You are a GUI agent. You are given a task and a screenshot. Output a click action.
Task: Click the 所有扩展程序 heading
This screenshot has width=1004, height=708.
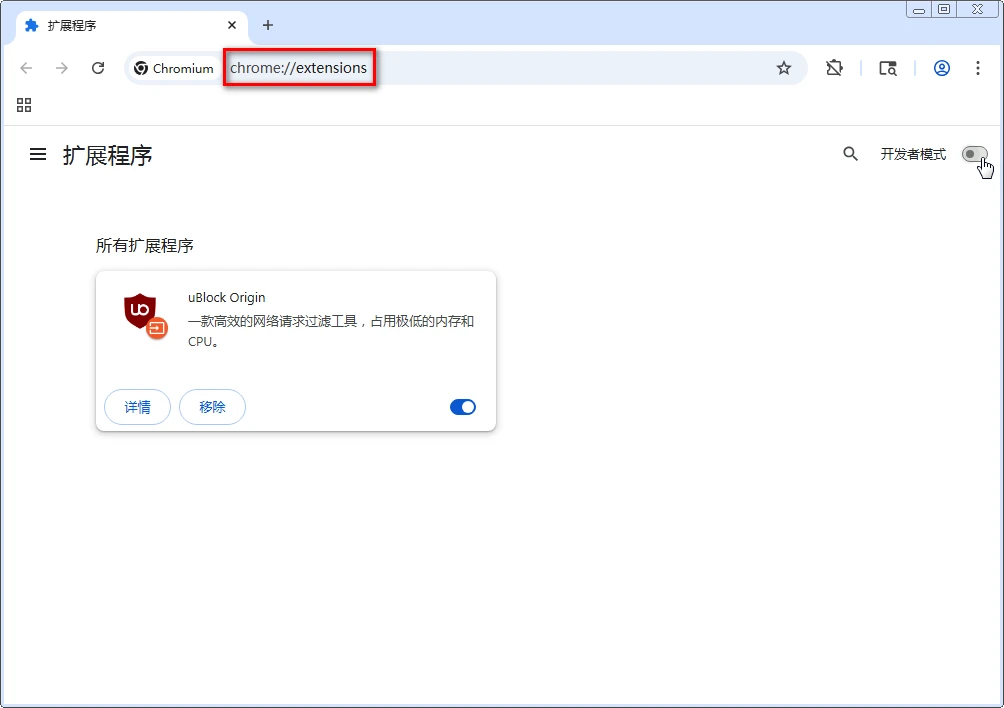point(145,245)
